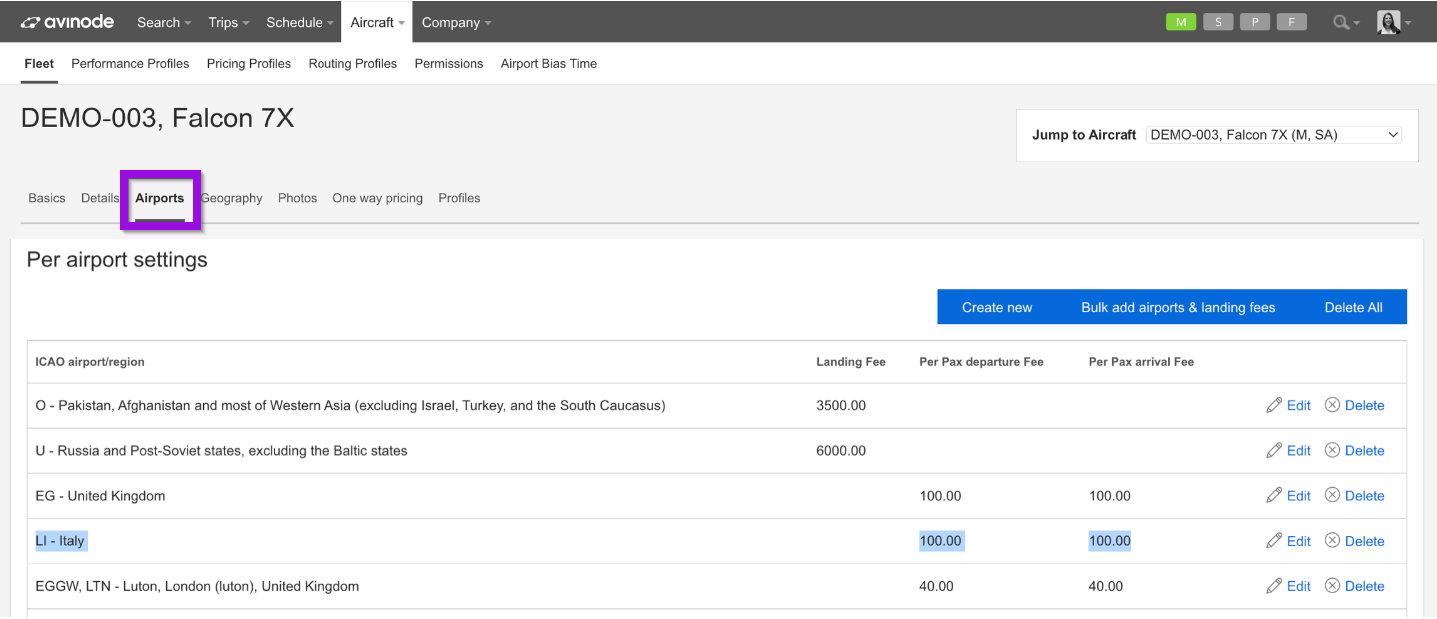Switch to the Photos tab
This screenshot has height=619, width=1437.
coord(297,198)
